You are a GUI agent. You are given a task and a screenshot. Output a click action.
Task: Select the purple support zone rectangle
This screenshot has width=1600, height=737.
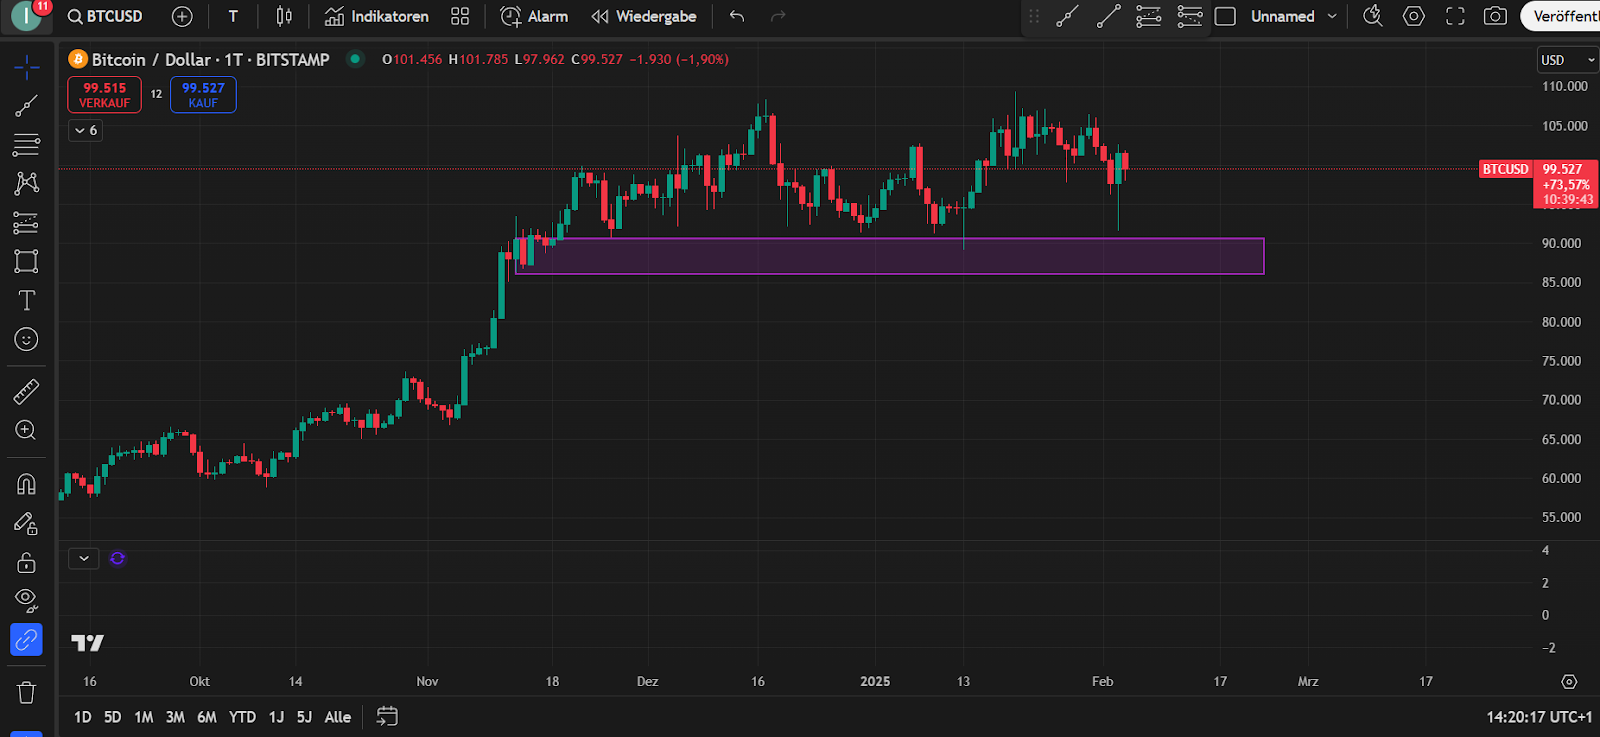(890, 256)
